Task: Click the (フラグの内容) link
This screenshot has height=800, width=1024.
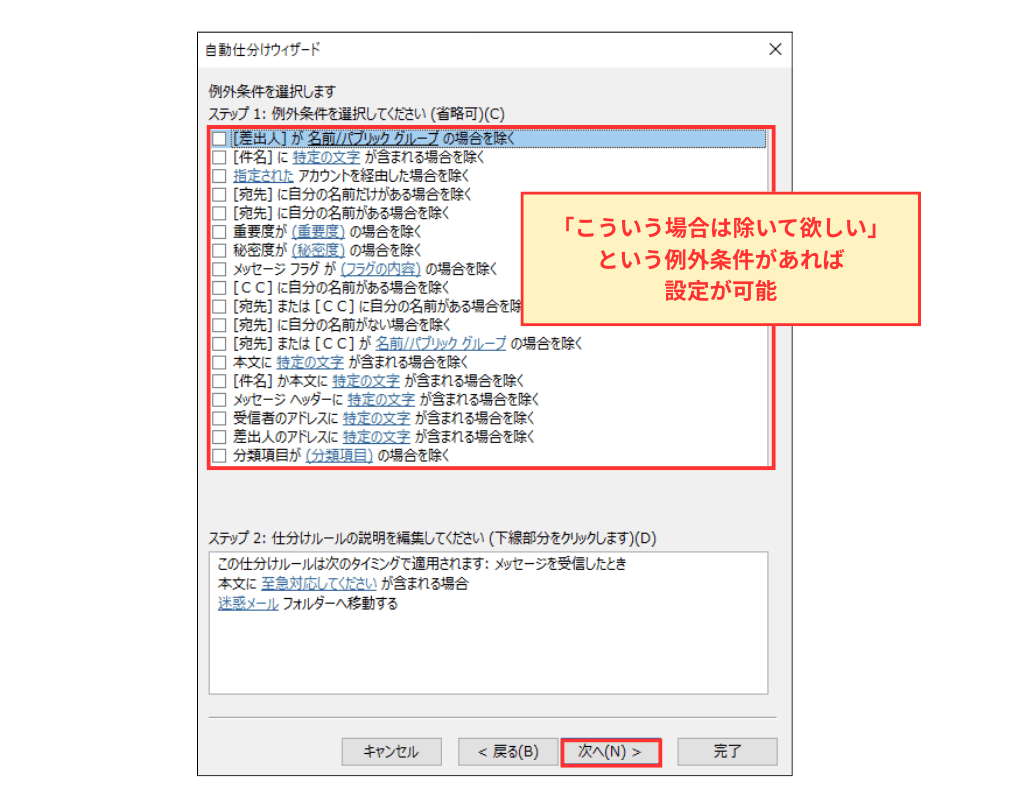Action: point(380,269)
